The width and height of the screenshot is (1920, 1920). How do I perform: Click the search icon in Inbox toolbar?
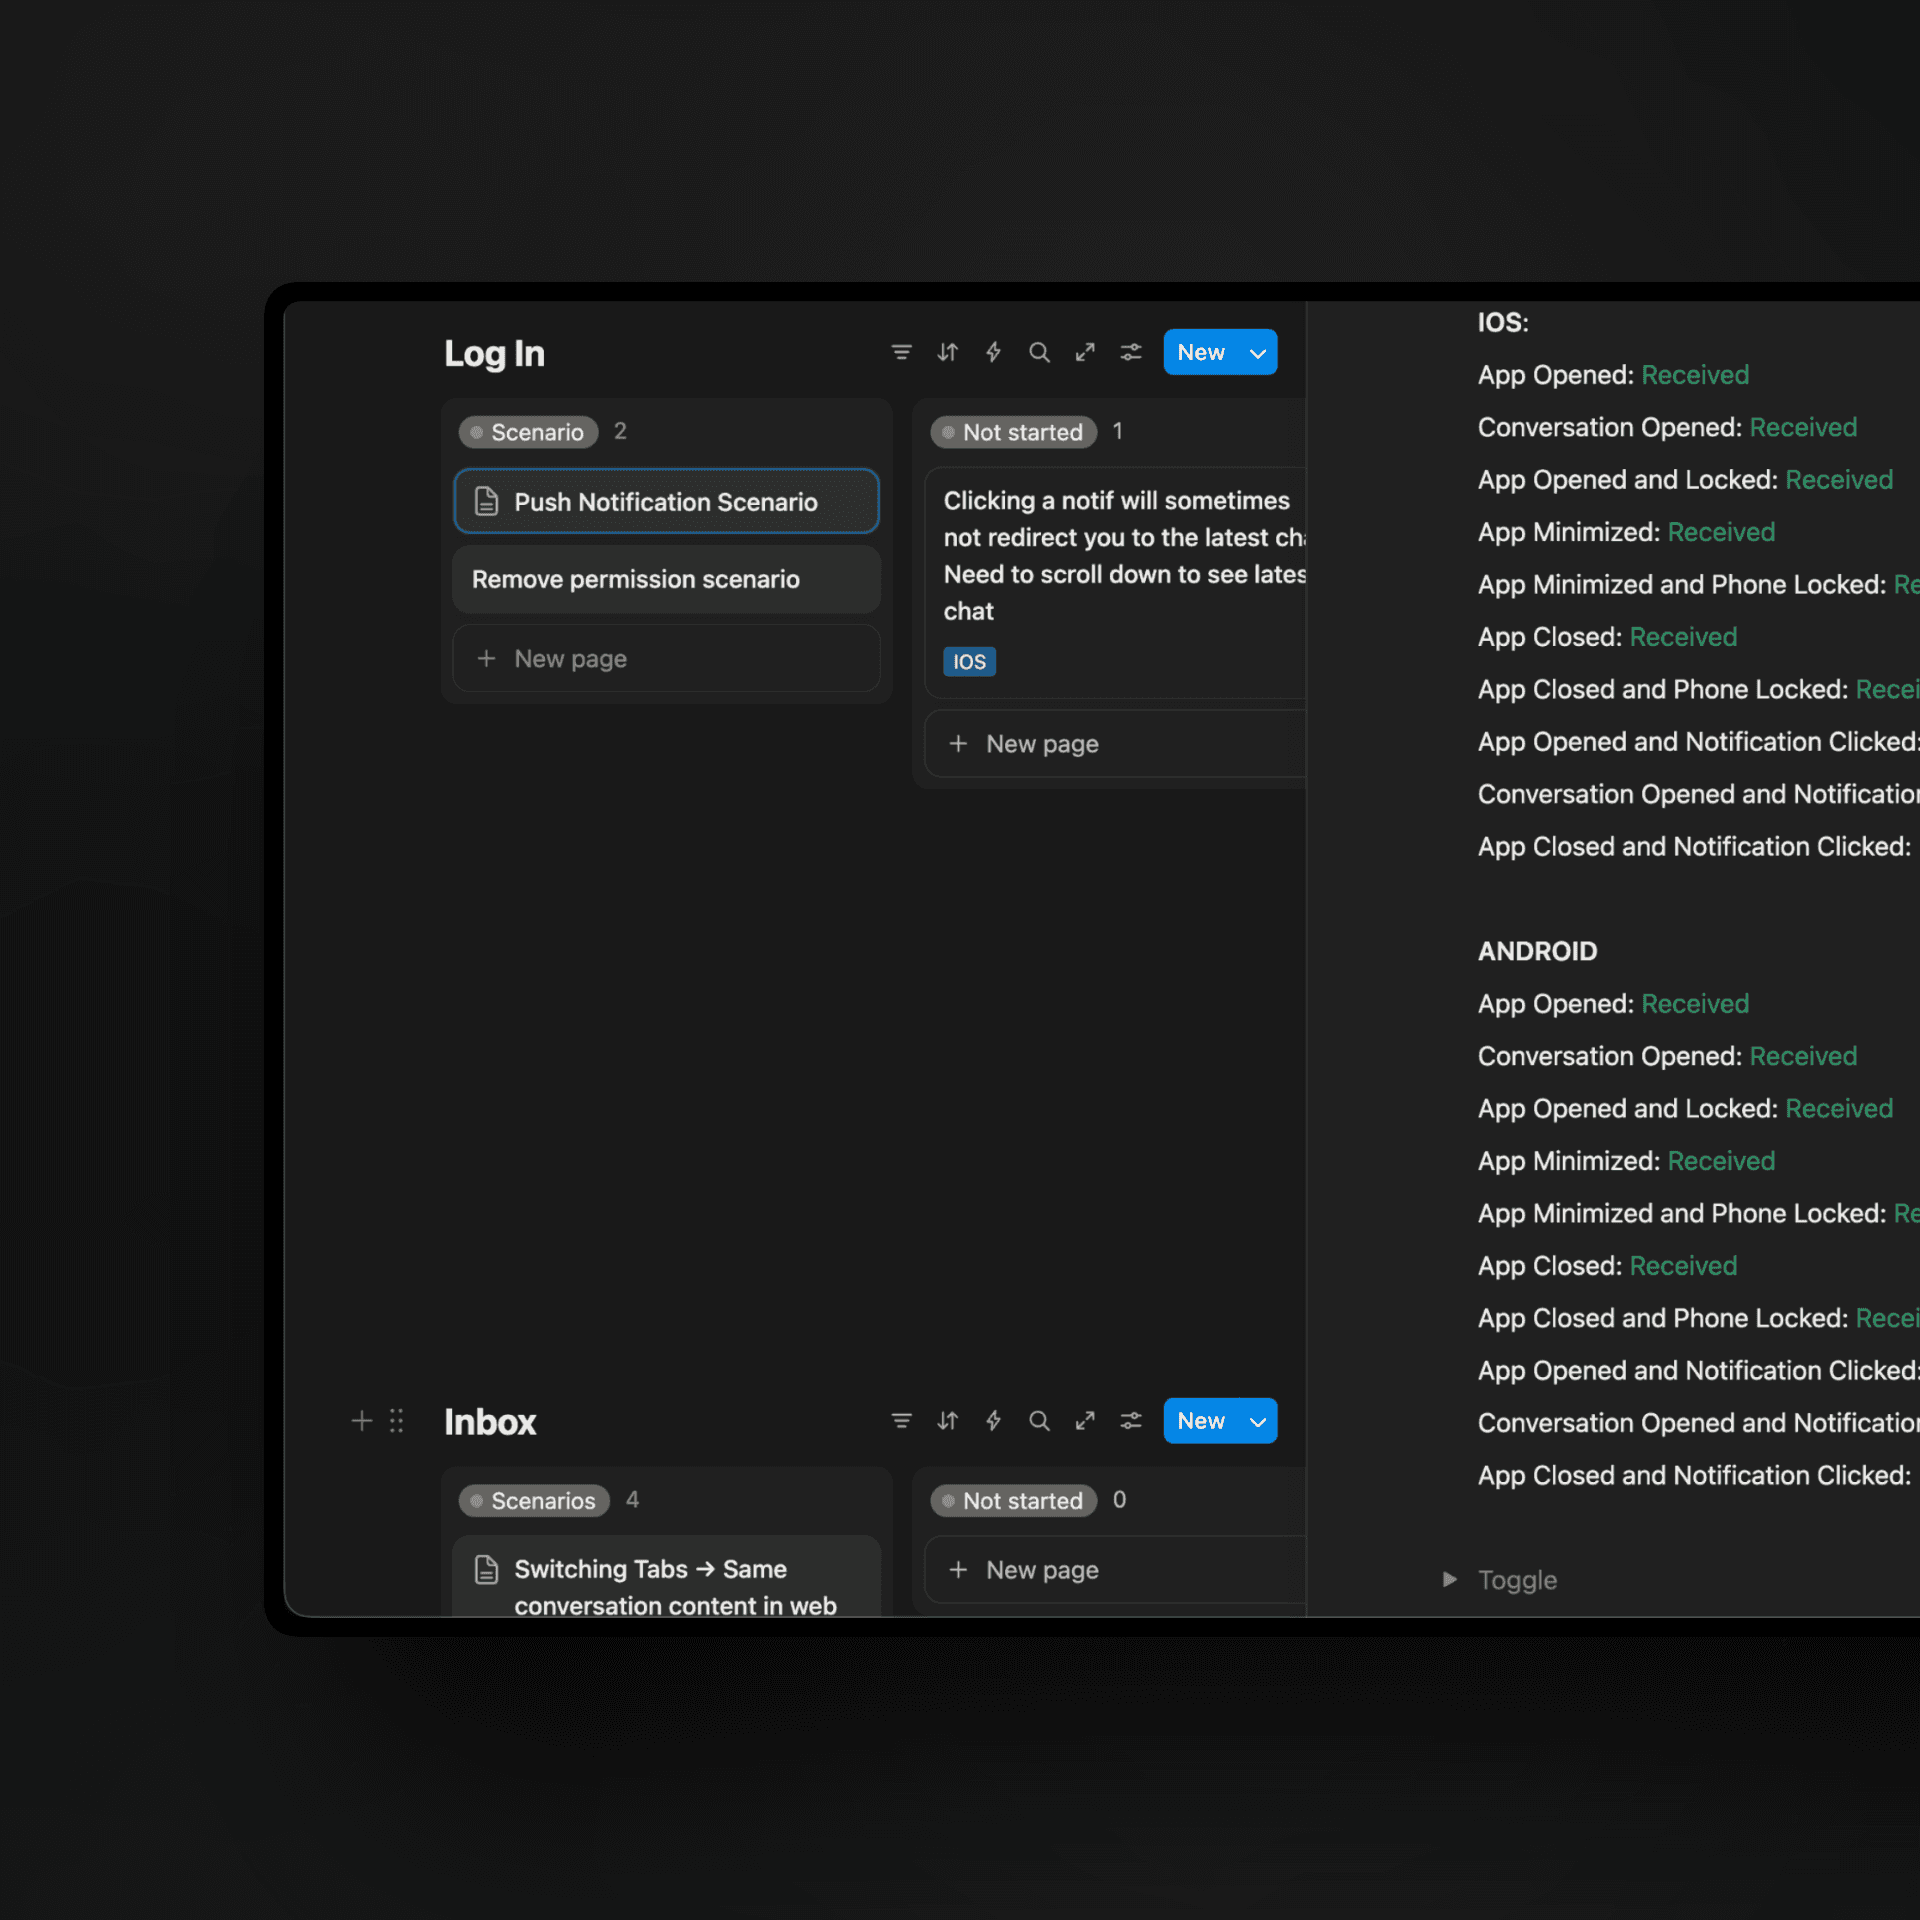[1039, 1421]
